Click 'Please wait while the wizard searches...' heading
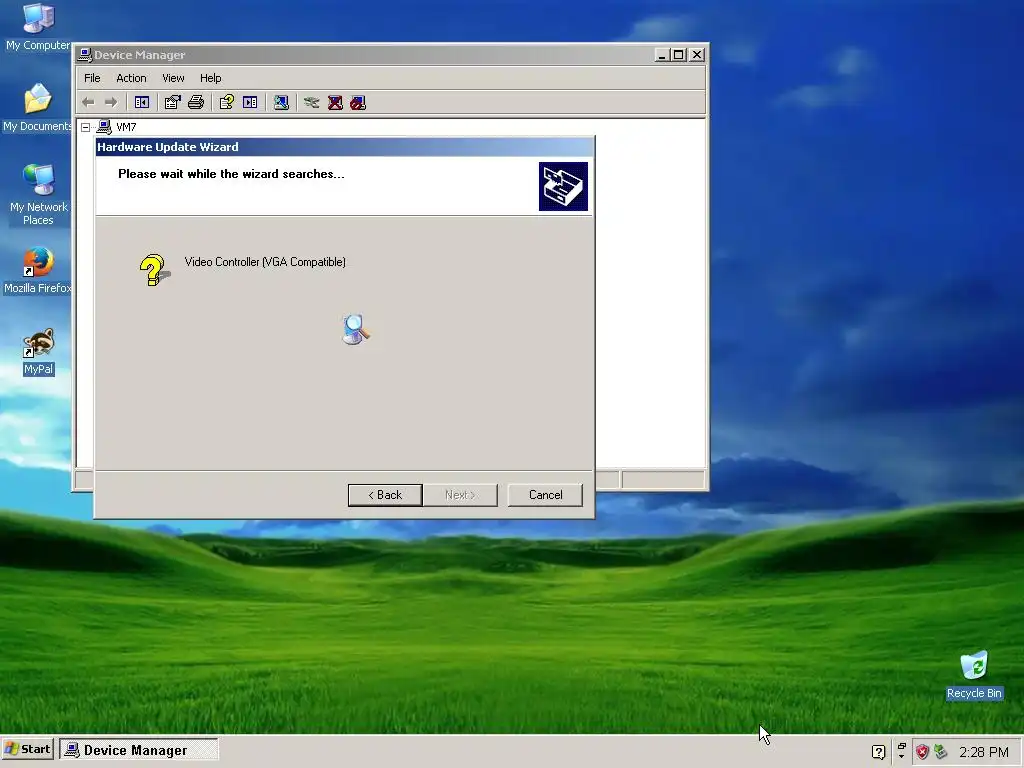This screenshot has width=1024, height=768. point(231,174)
